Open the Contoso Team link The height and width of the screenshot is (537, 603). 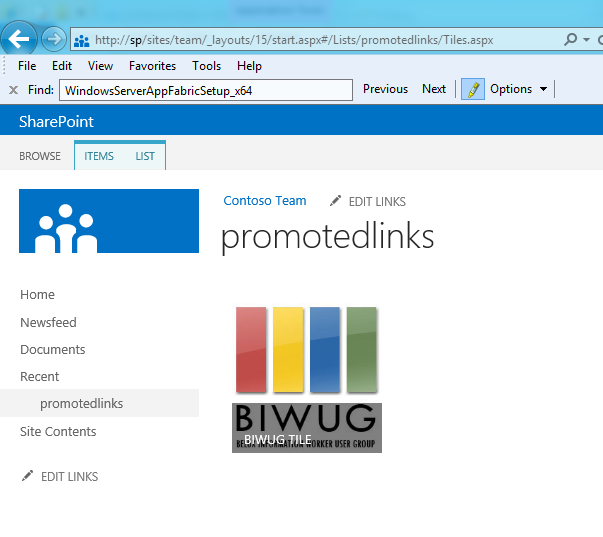click(x=265, y=200)
